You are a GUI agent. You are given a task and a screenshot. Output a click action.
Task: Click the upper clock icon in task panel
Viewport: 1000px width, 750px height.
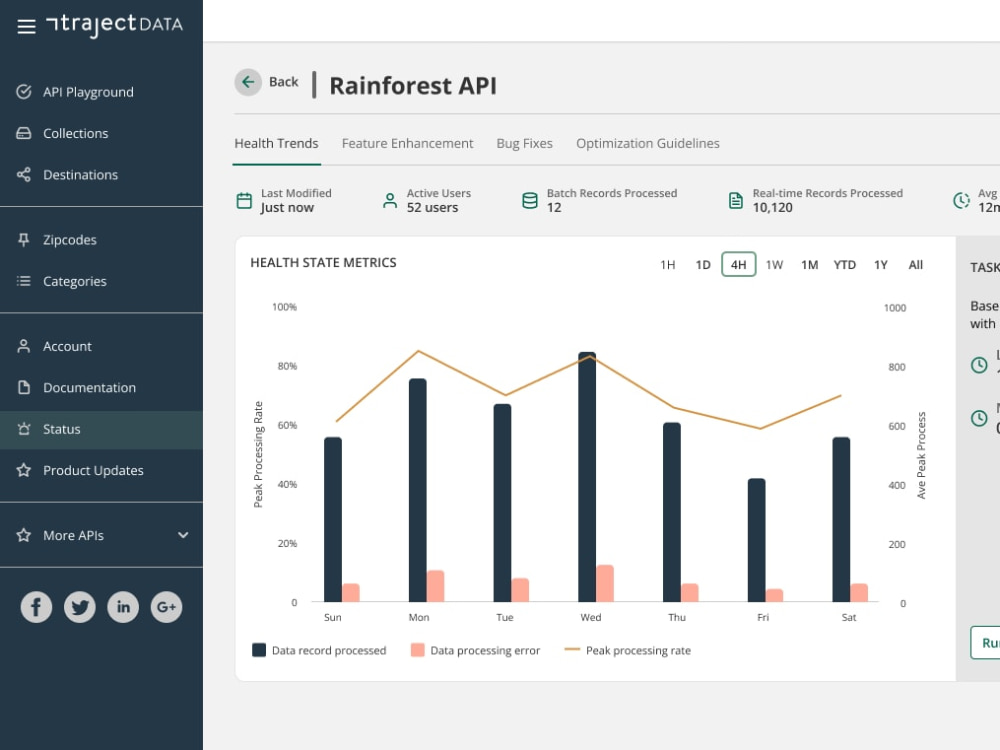tap(979, 365)
